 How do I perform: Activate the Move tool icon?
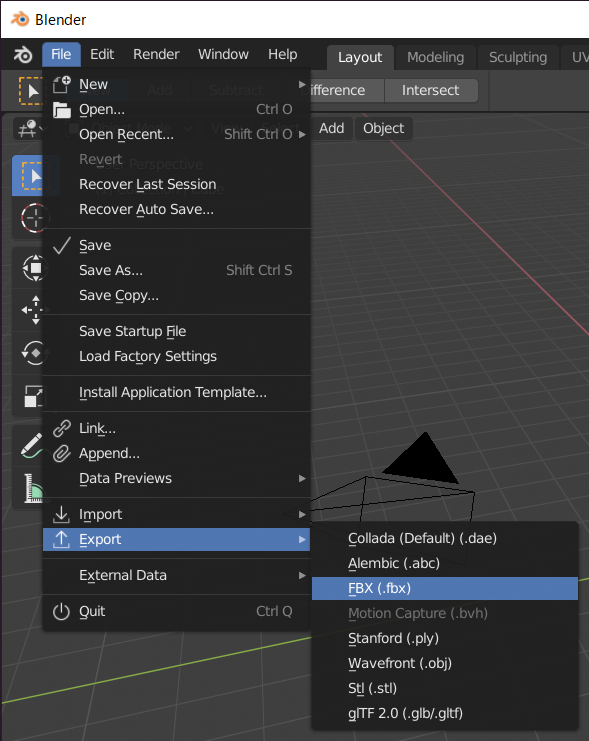[x=33, y=310]
